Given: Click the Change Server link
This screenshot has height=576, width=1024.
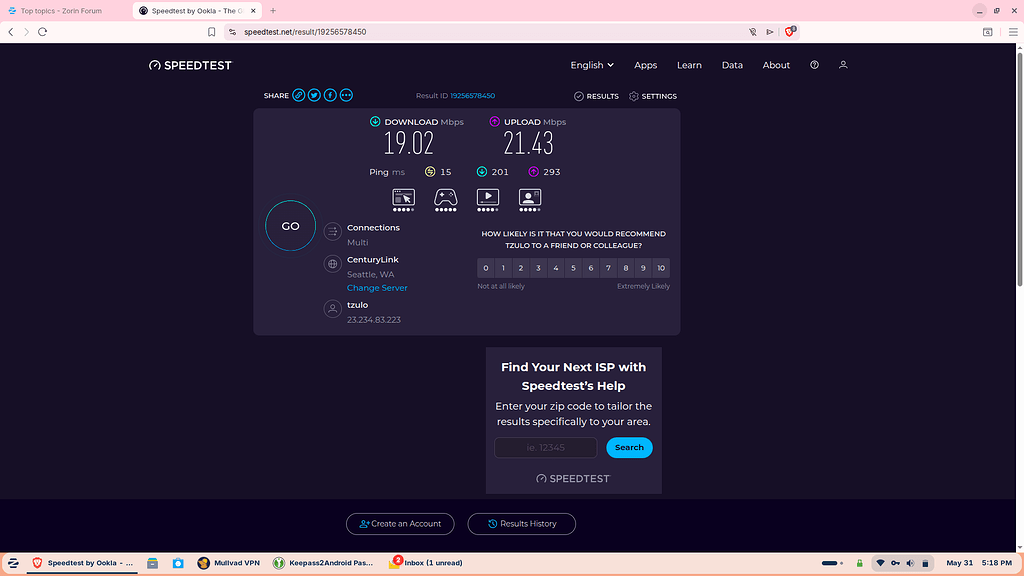Looking at the screenshot, I should tap(377, 288).
